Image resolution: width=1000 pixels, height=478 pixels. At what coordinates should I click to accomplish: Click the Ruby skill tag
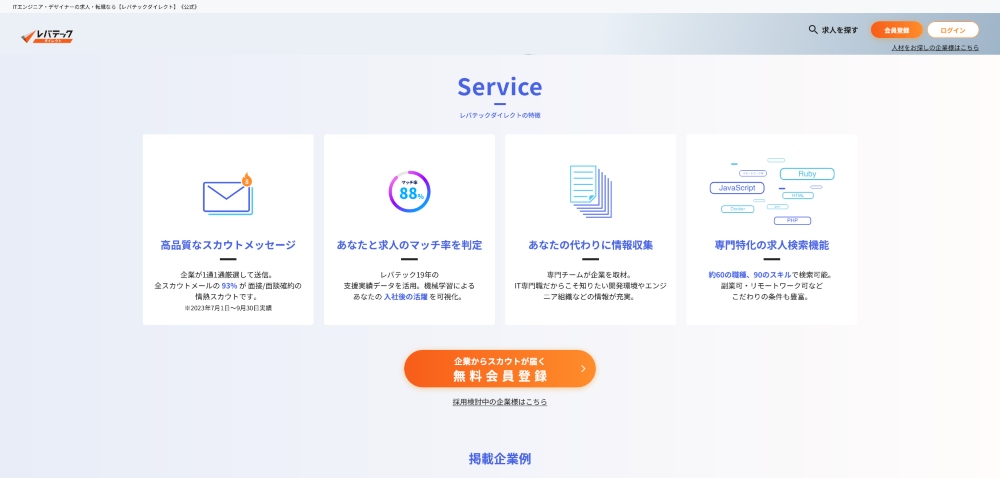(807, 174)
